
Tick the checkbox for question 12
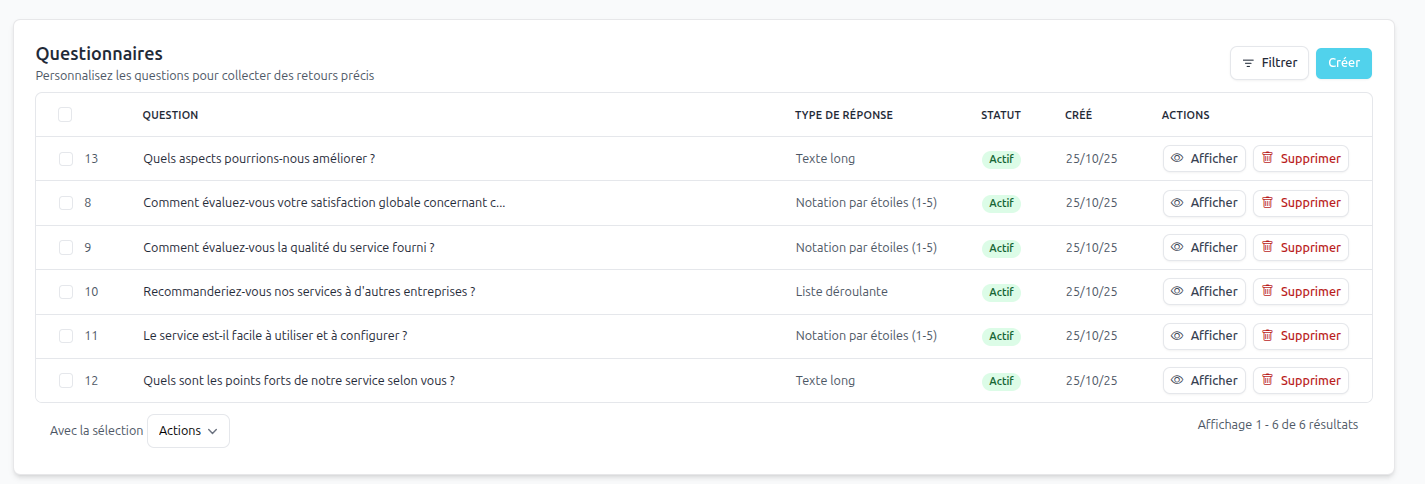point(65,381)
